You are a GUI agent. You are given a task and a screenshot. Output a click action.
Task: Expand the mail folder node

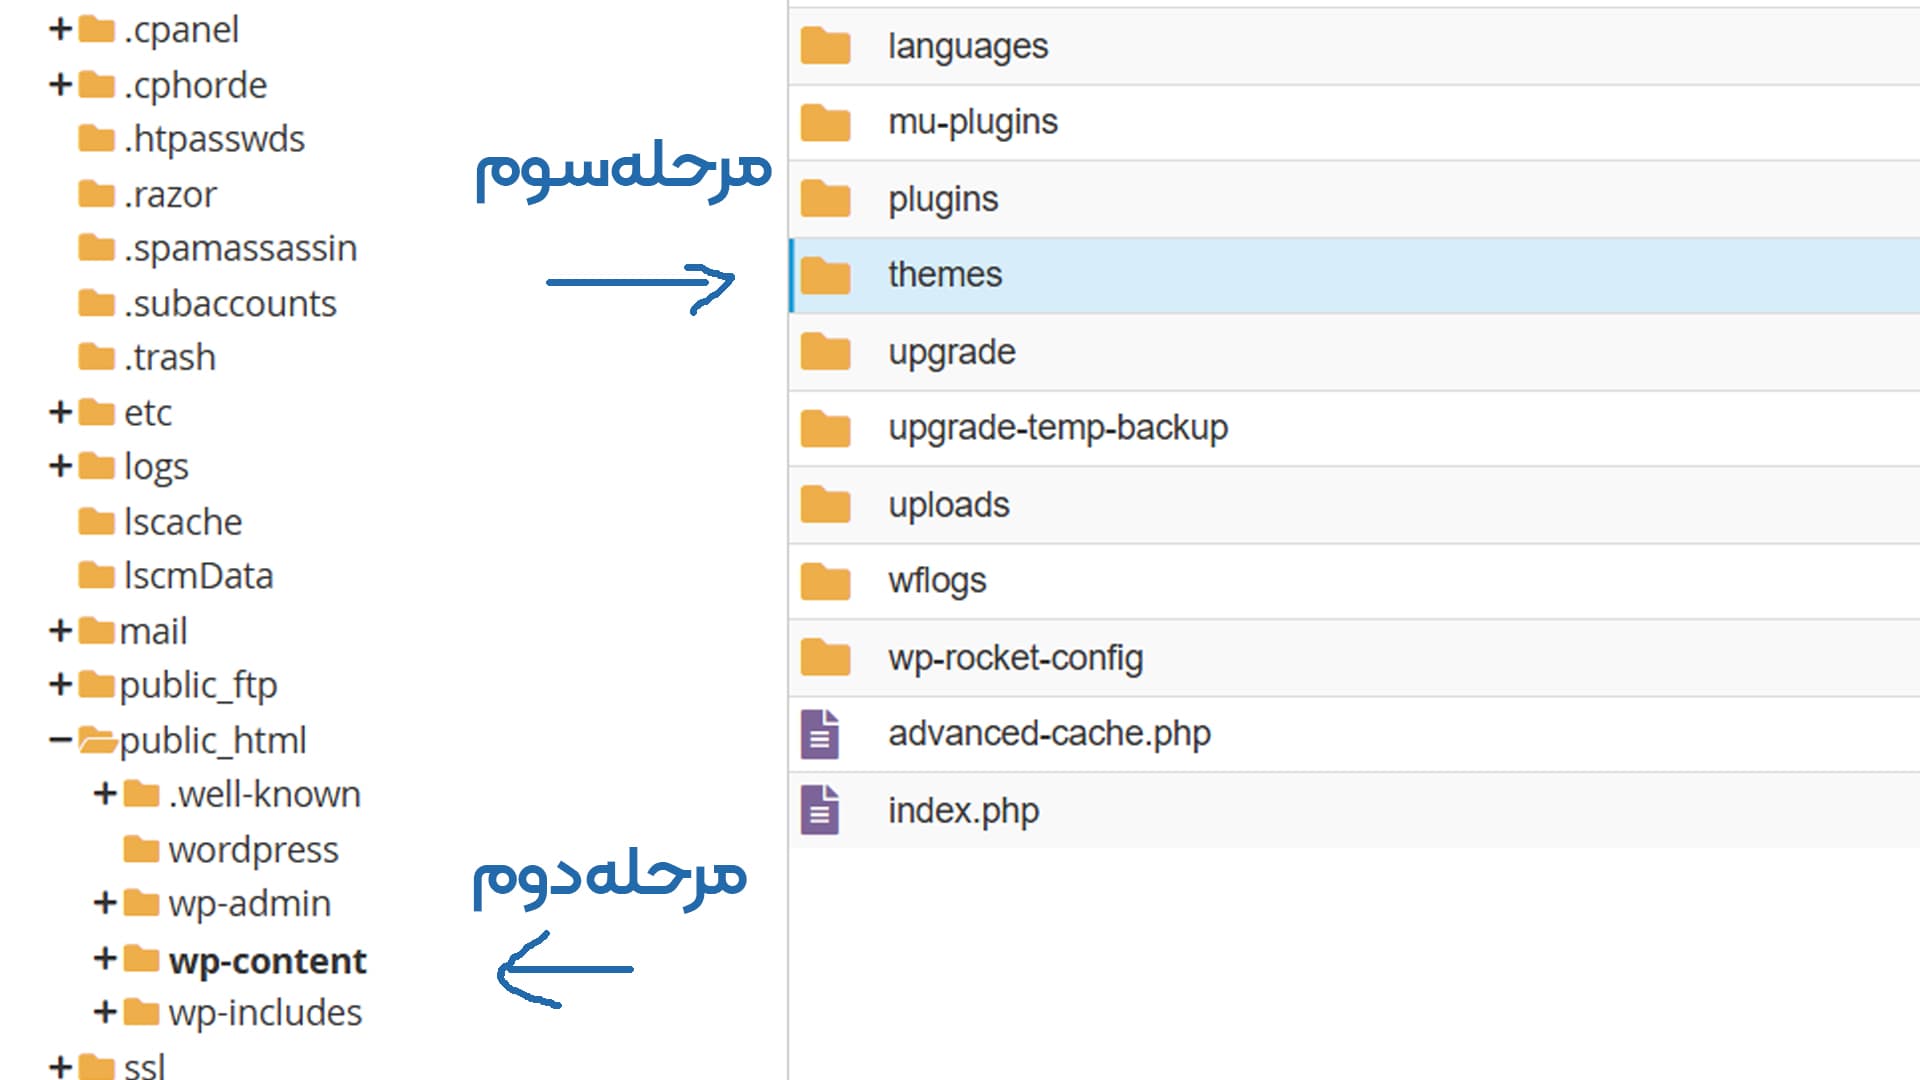(x=60, y=631)
